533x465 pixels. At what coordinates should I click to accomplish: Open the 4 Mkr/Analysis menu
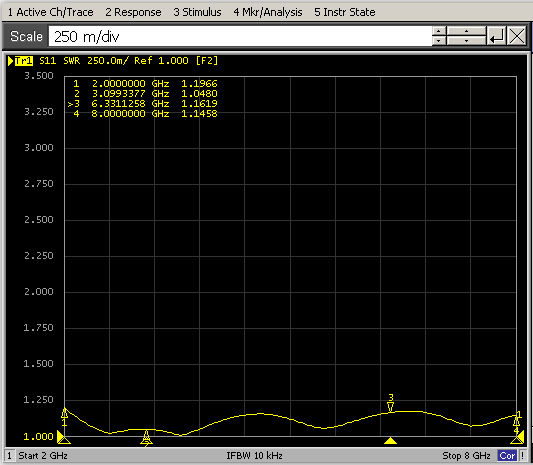pos(268,12)
